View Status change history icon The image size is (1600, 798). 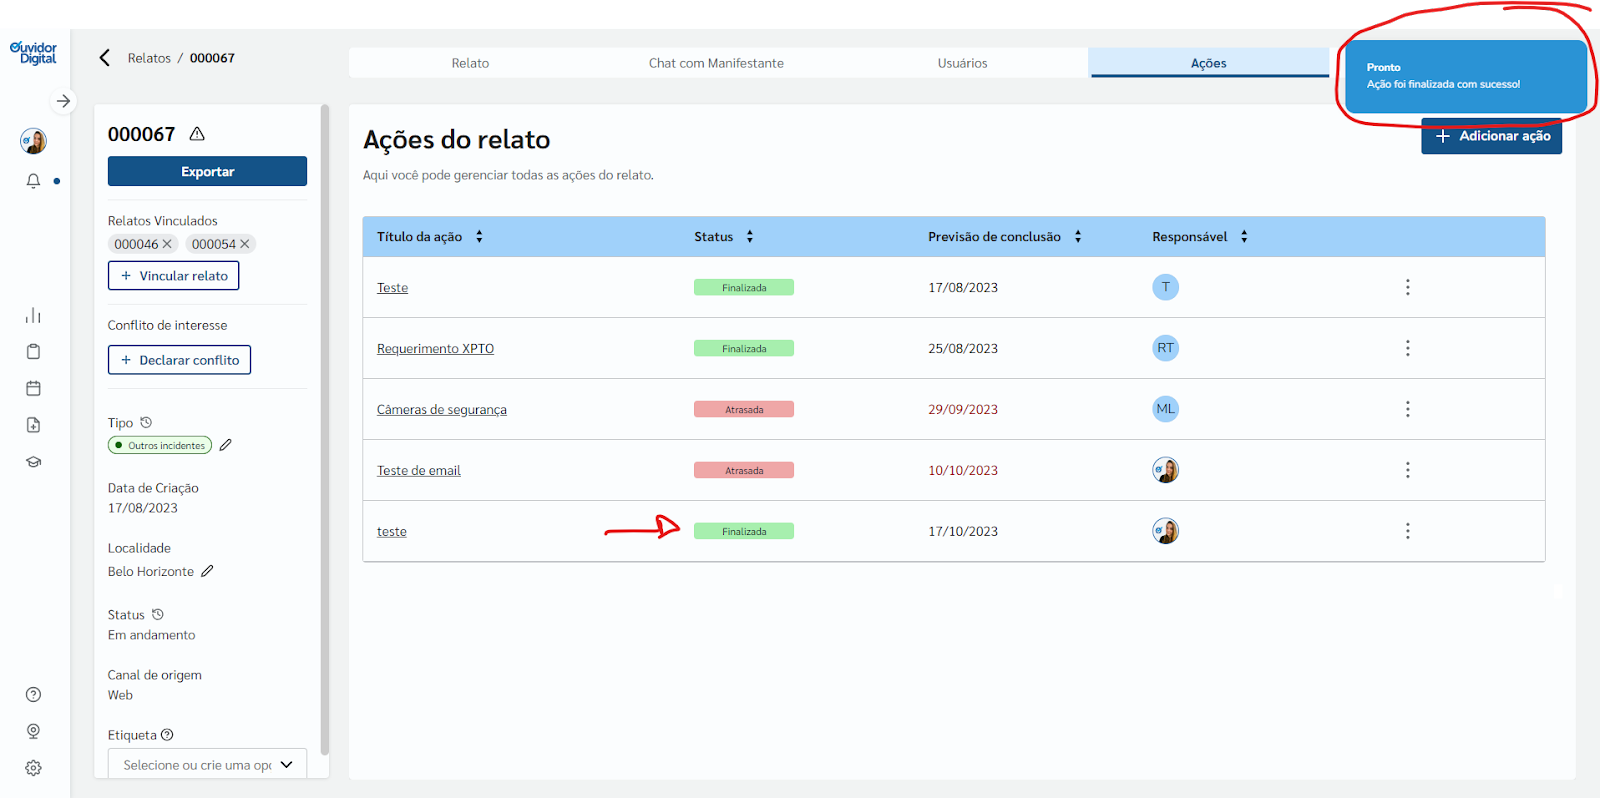(x=158, y=614)
